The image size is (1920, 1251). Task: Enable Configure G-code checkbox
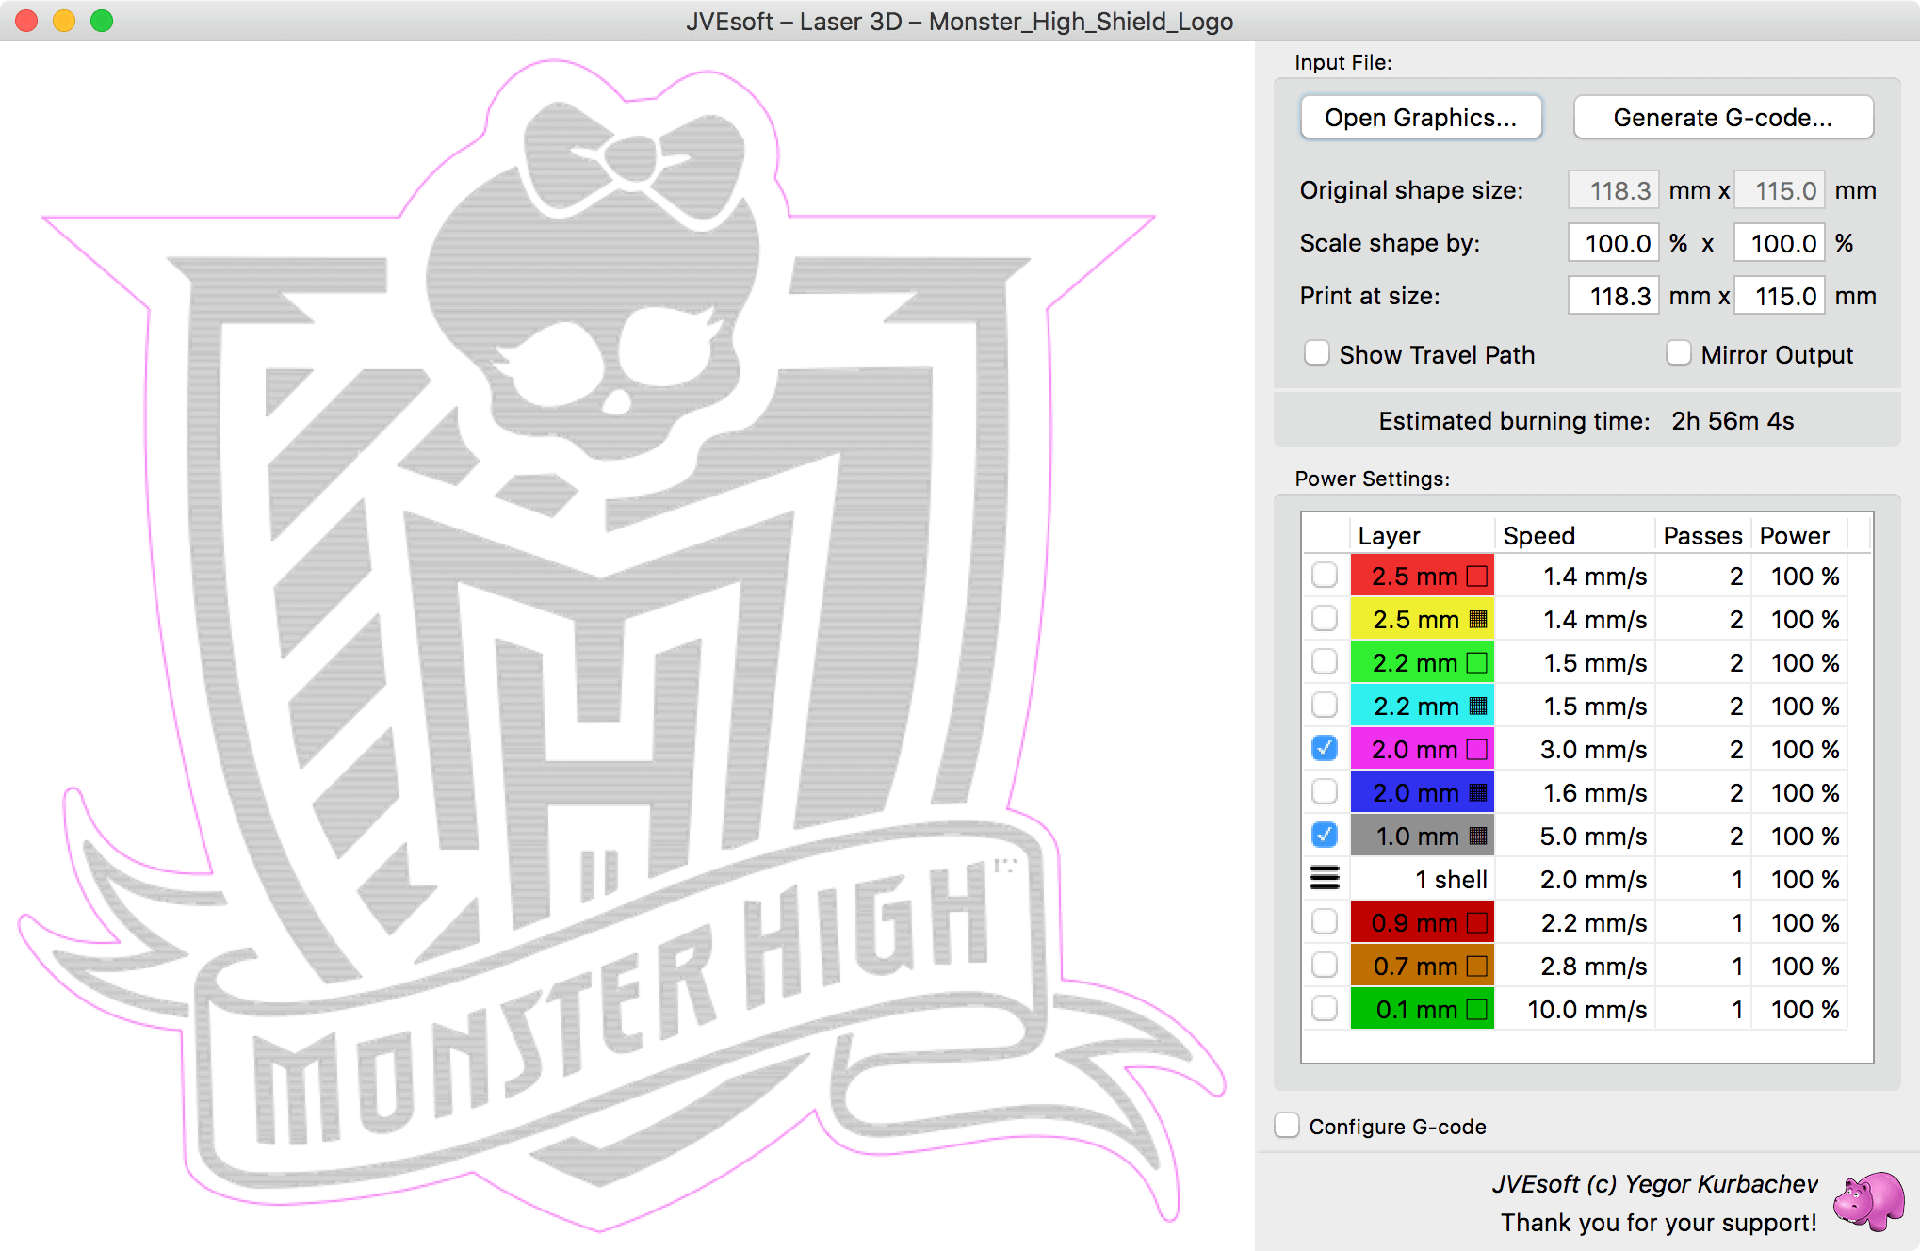[1287, 1126]
